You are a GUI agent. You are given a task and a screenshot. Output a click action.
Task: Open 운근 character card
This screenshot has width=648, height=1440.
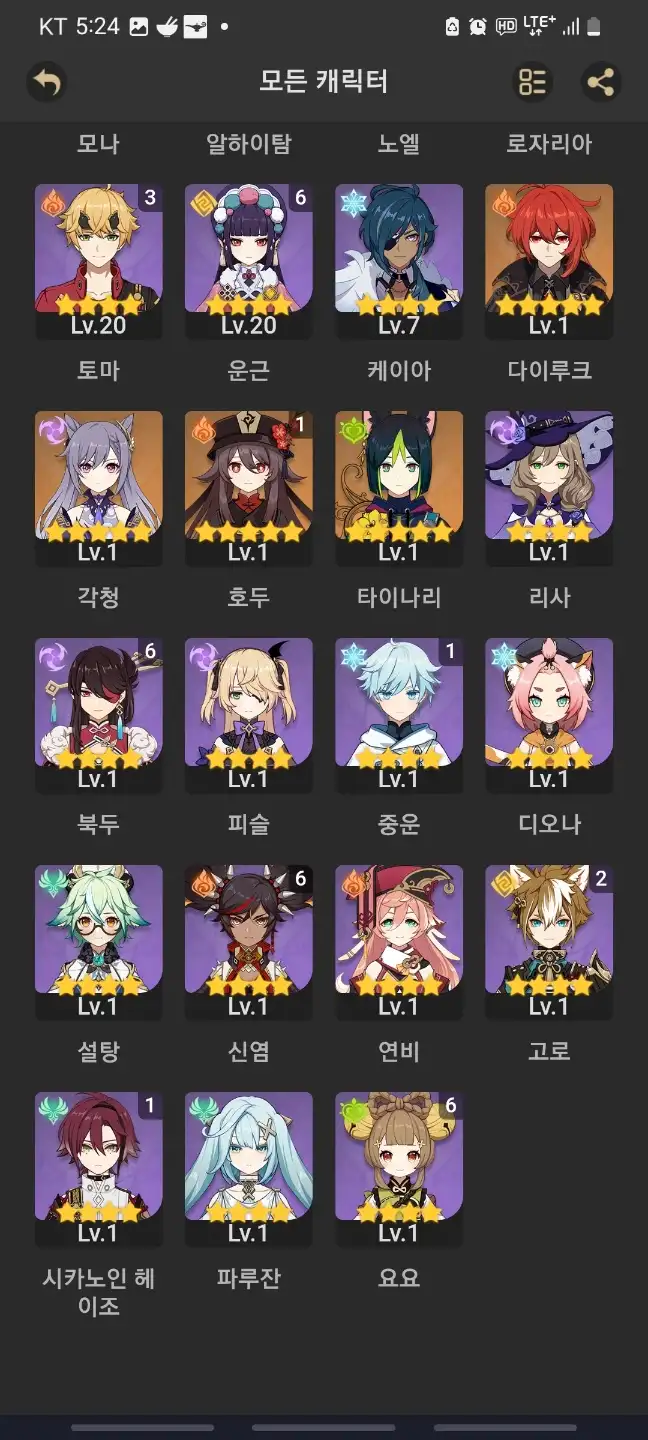point(248,262)
